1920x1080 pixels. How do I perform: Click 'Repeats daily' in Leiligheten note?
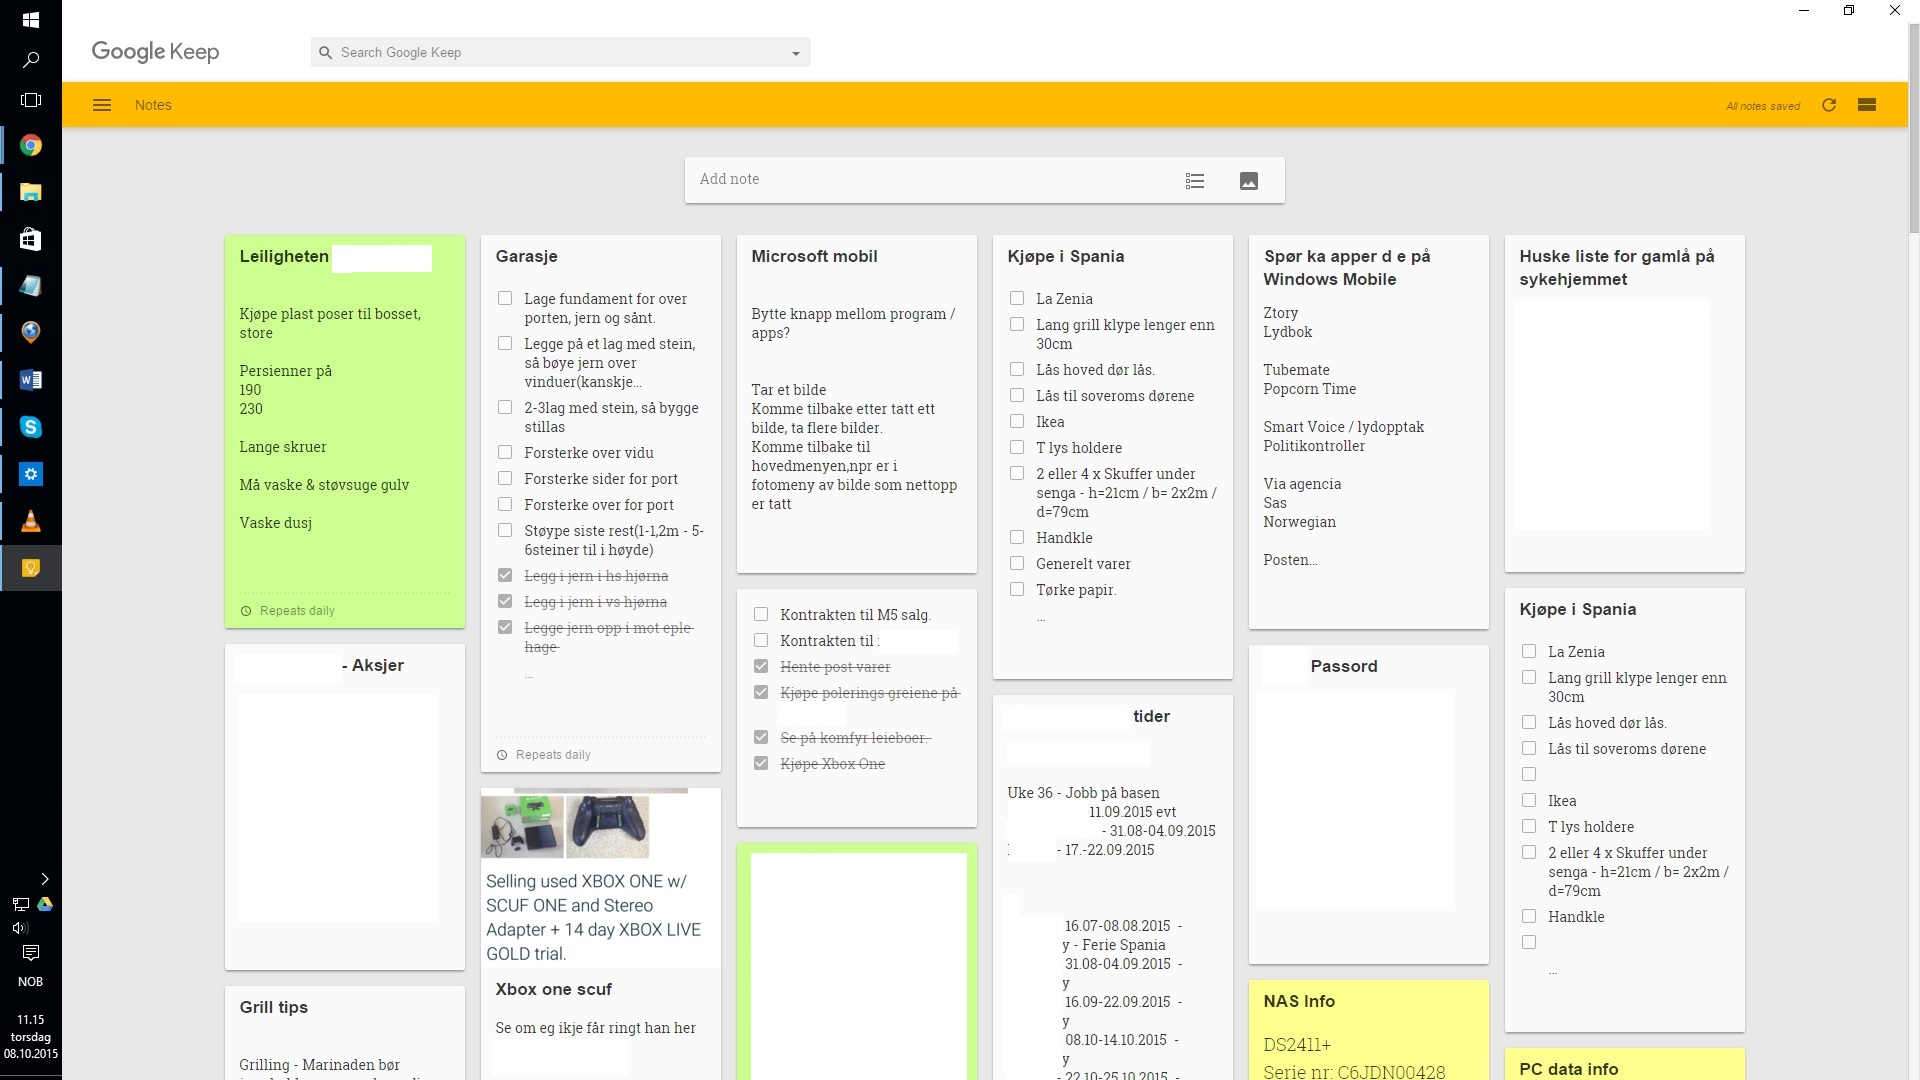(x=297, y=611)
